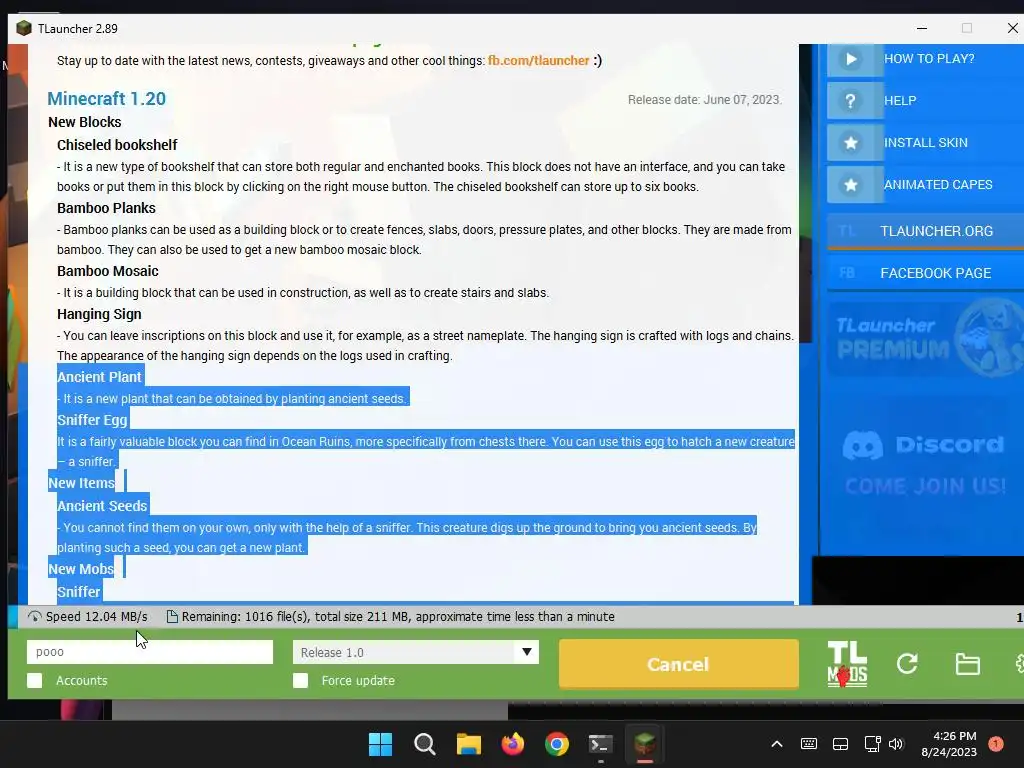
Task: Follow the fb.com/tlauncher link
Action: click(x=538, y=61)
